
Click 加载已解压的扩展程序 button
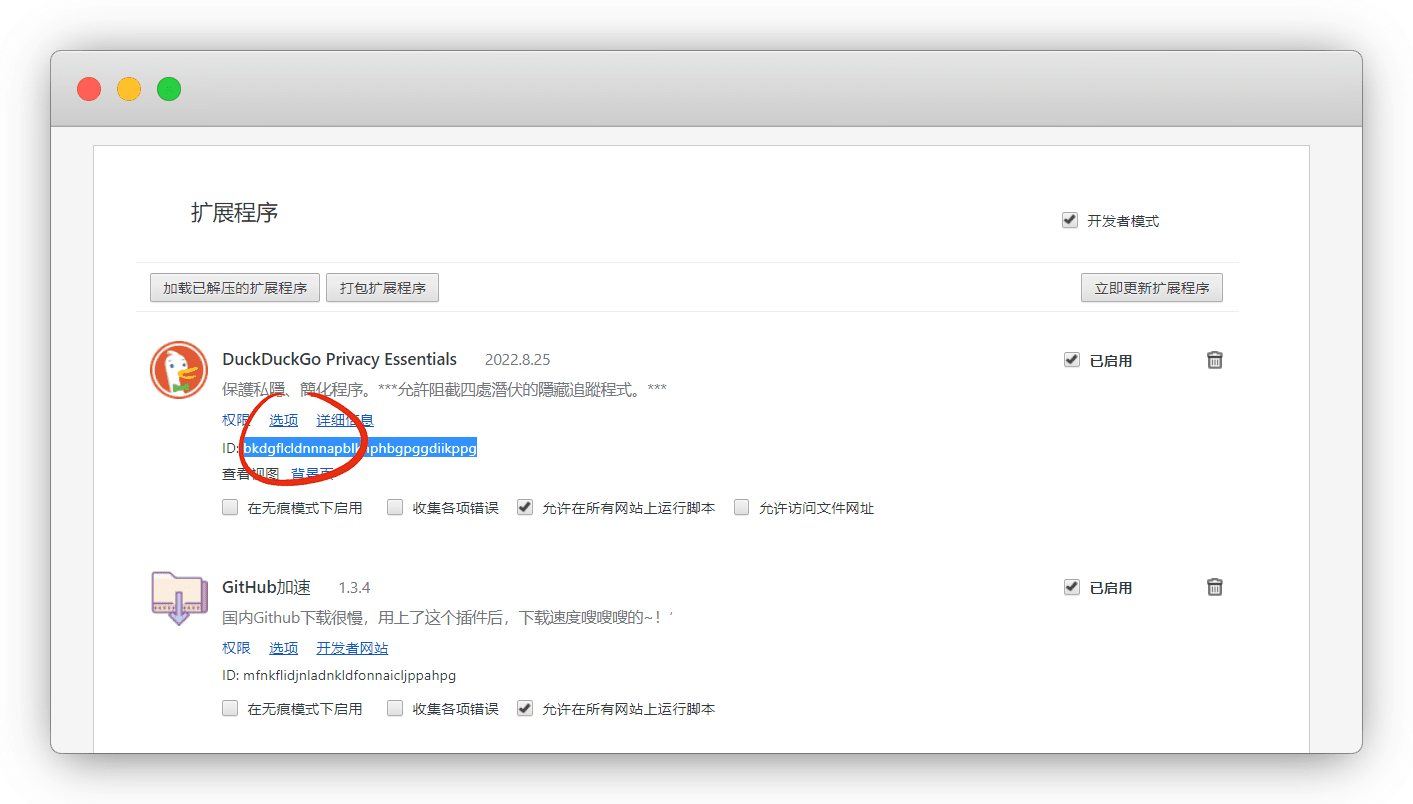point(235,288)
